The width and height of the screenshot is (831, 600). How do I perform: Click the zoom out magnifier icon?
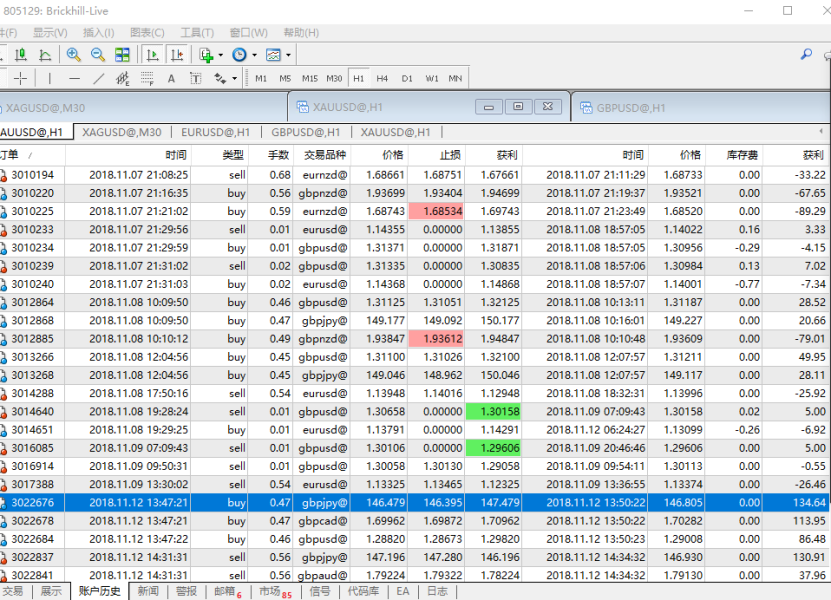point(98,55)
